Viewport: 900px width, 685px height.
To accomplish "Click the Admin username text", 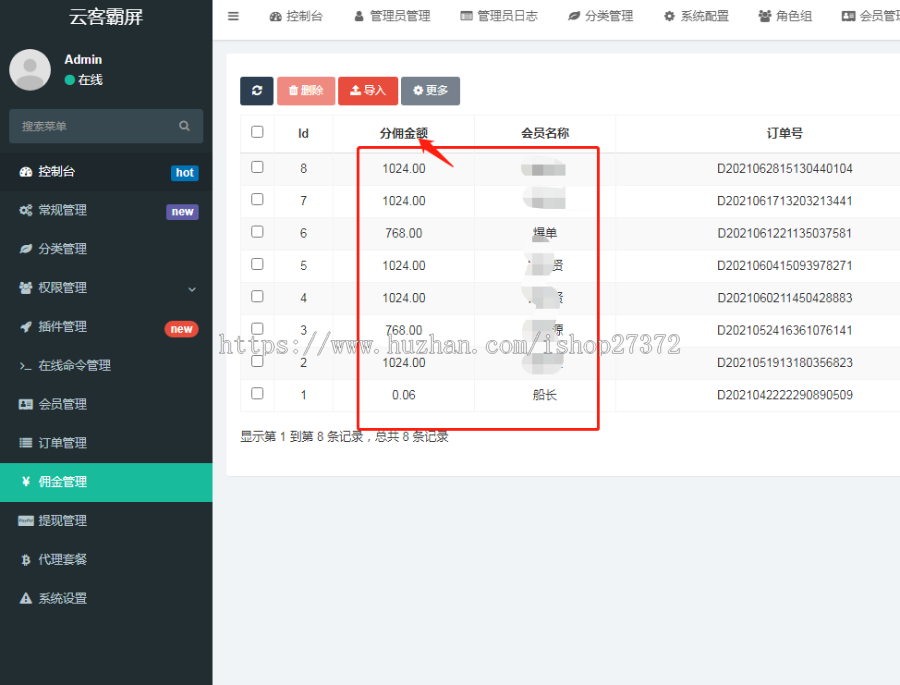I will (83, 60).
